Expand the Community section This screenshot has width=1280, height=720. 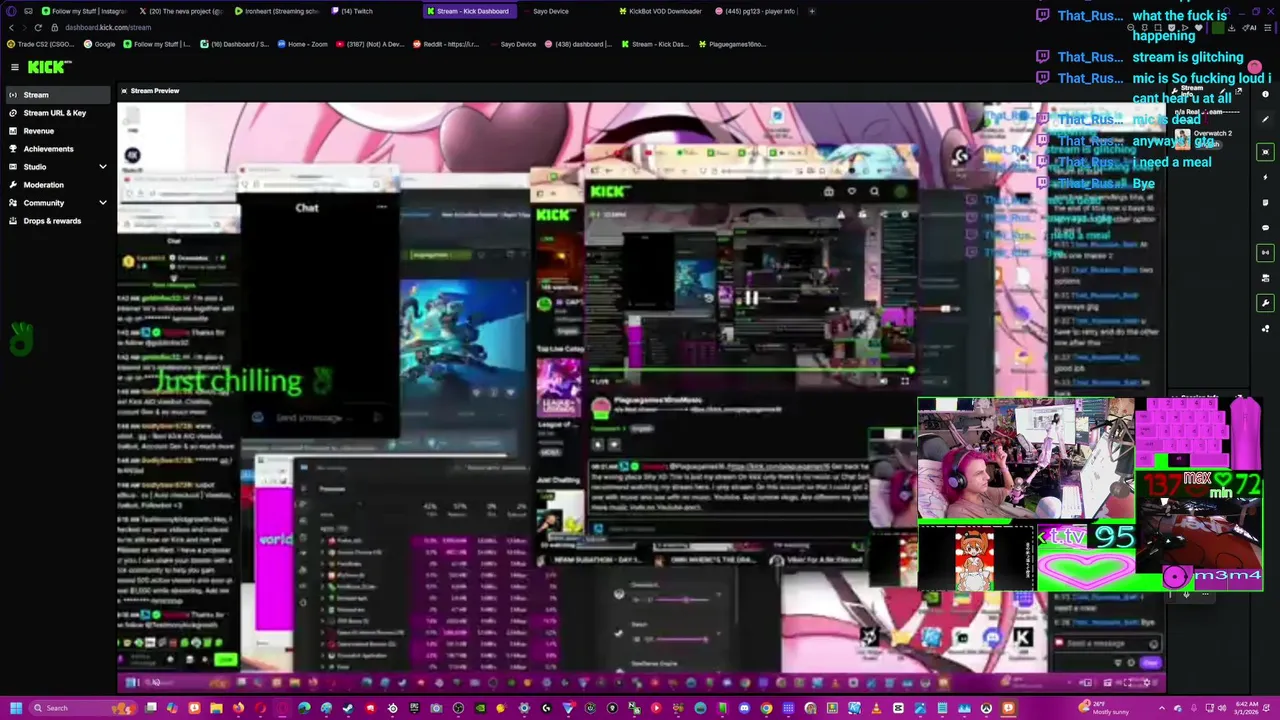tap(56, 203)
